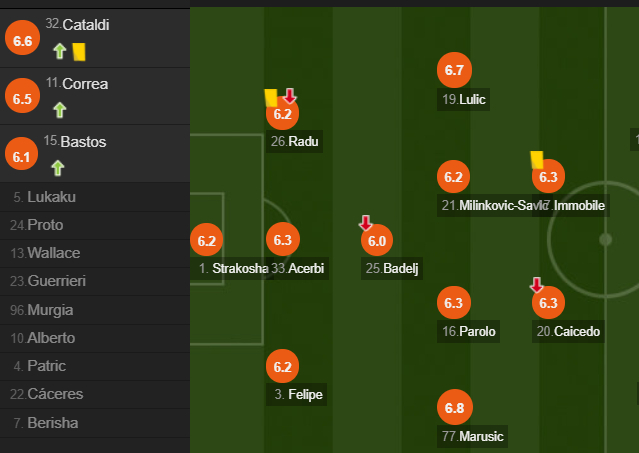
Task: Click Caicedo's red substituted-off arrow
Action: click(x=537, y=285)
